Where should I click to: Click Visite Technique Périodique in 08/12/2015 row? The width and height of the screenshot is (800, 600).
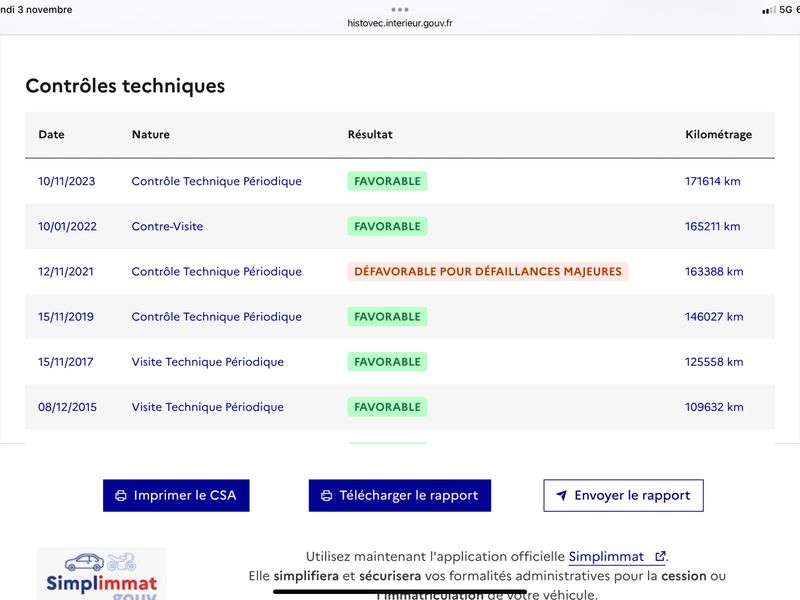point(208,407)
